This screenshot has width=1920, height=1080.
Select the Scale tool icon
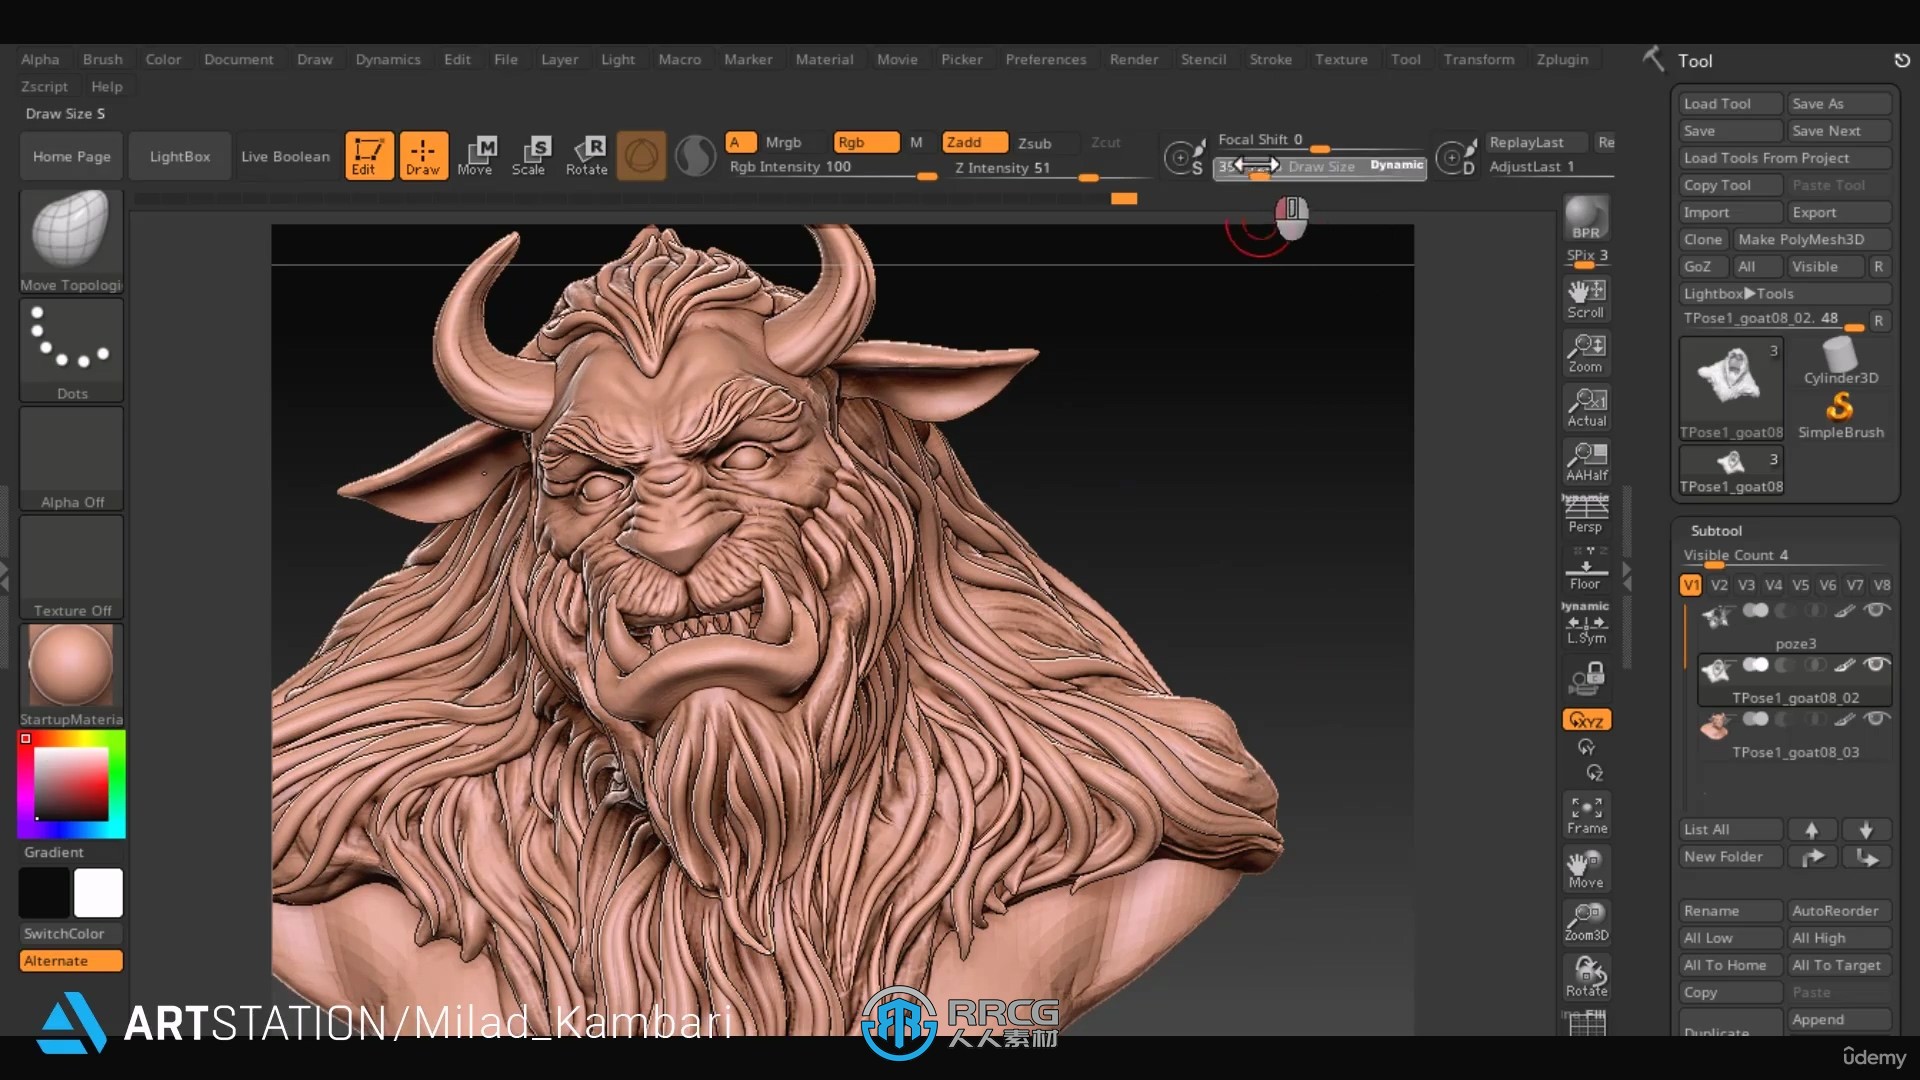click(x=529, y=154)
